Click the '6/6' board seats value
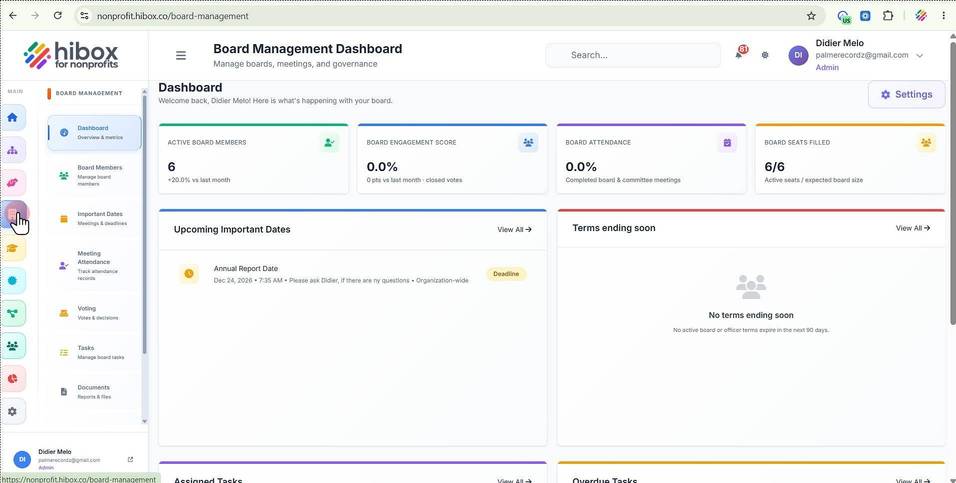 774,166
